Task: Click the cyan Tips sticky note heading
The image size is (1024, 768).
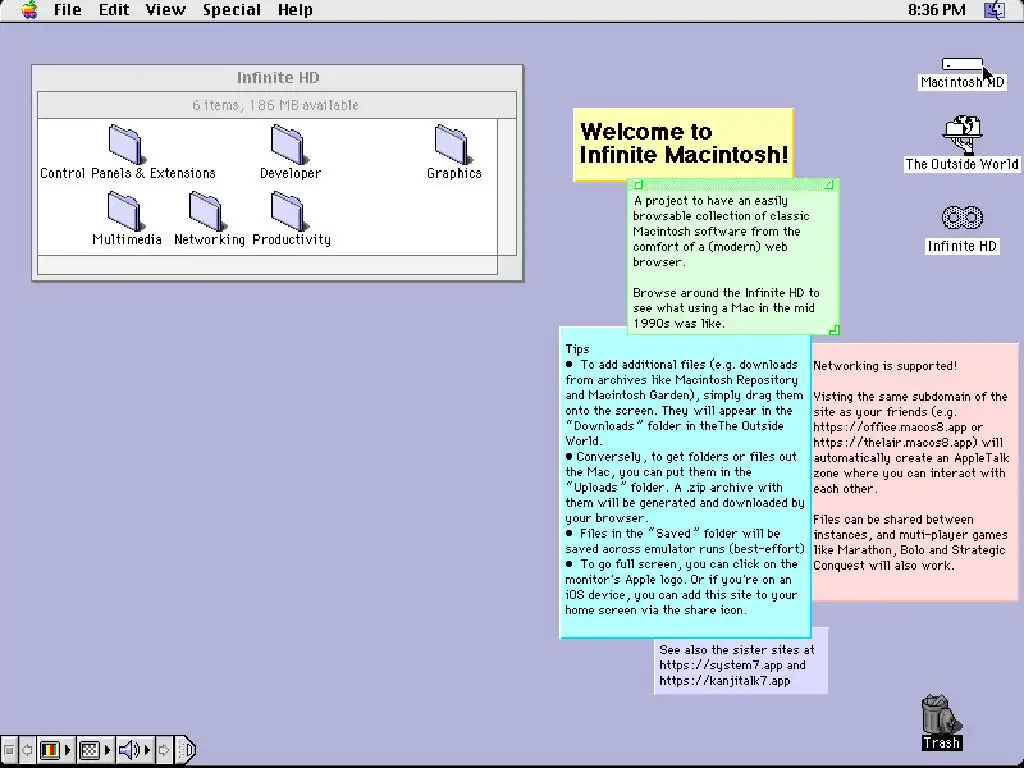Action: click(x=577, y=349)
